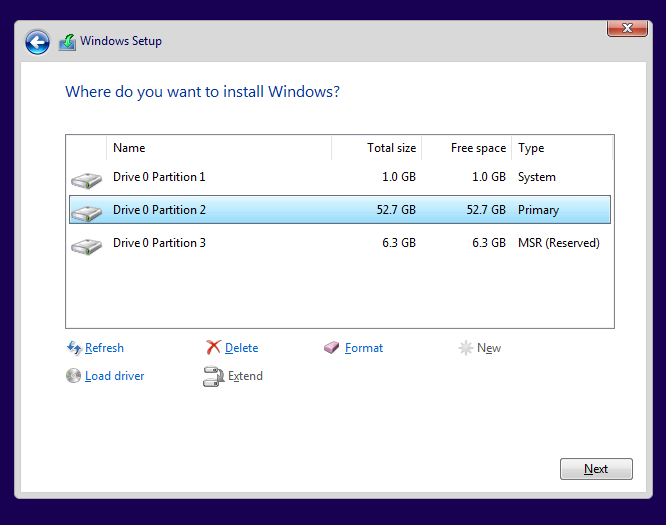Sort by the Name column header
The width and height of the screenshot is (666, 525).
(x=219, y=148)
